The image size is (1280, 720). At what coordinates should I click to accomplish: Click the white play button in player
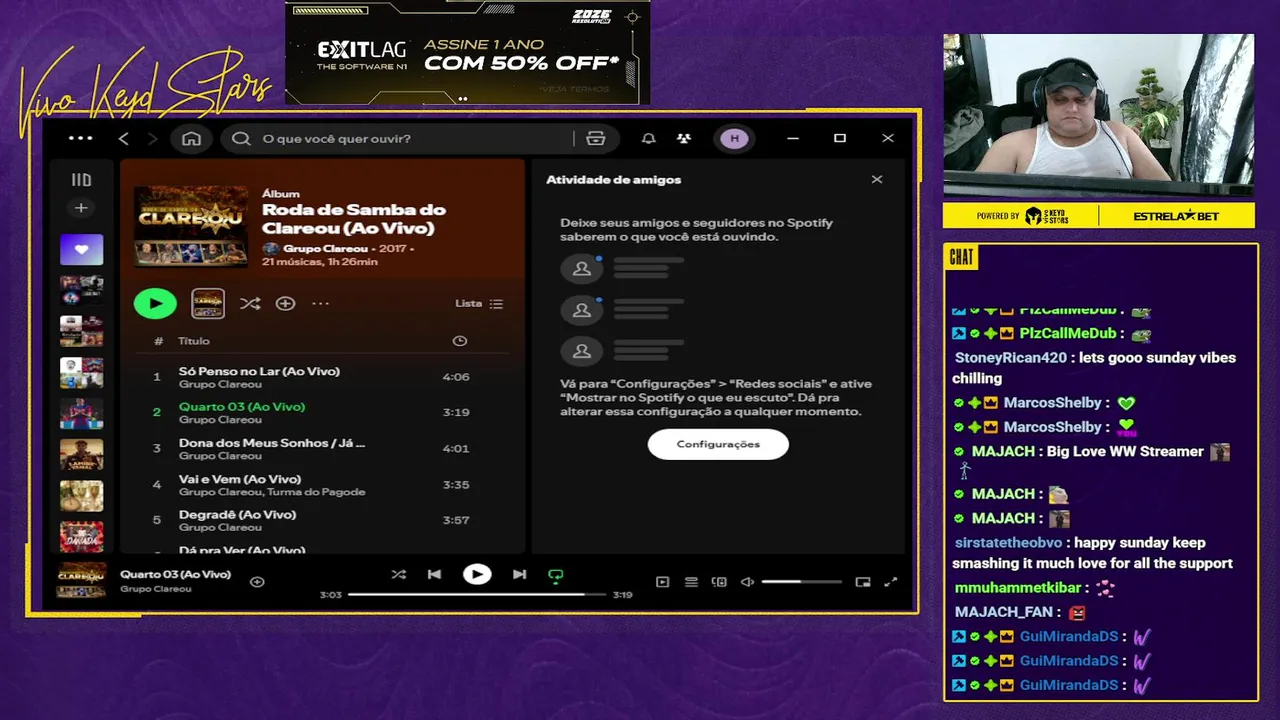click(477, 574)
